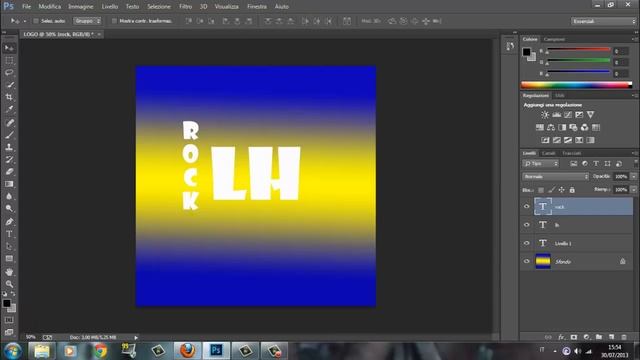640x360 pixels.
Task: Hide the rock text layer
Action: pos(527,207)
